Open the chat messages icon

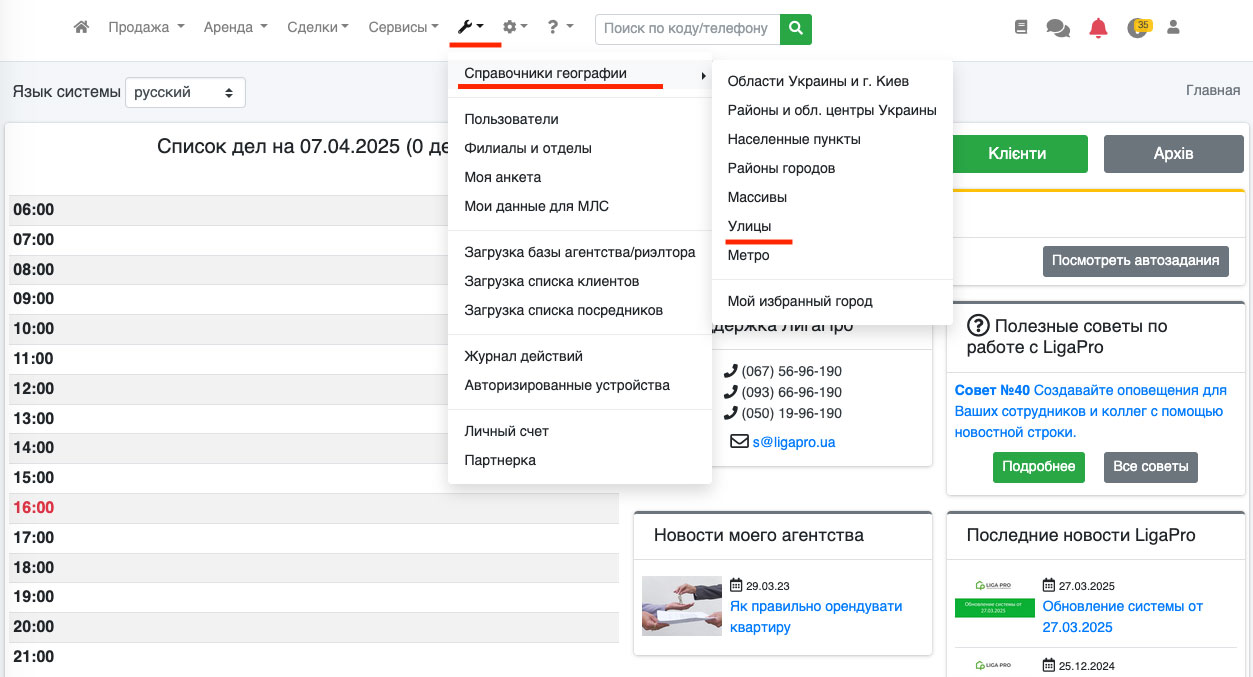point(1058,29)
